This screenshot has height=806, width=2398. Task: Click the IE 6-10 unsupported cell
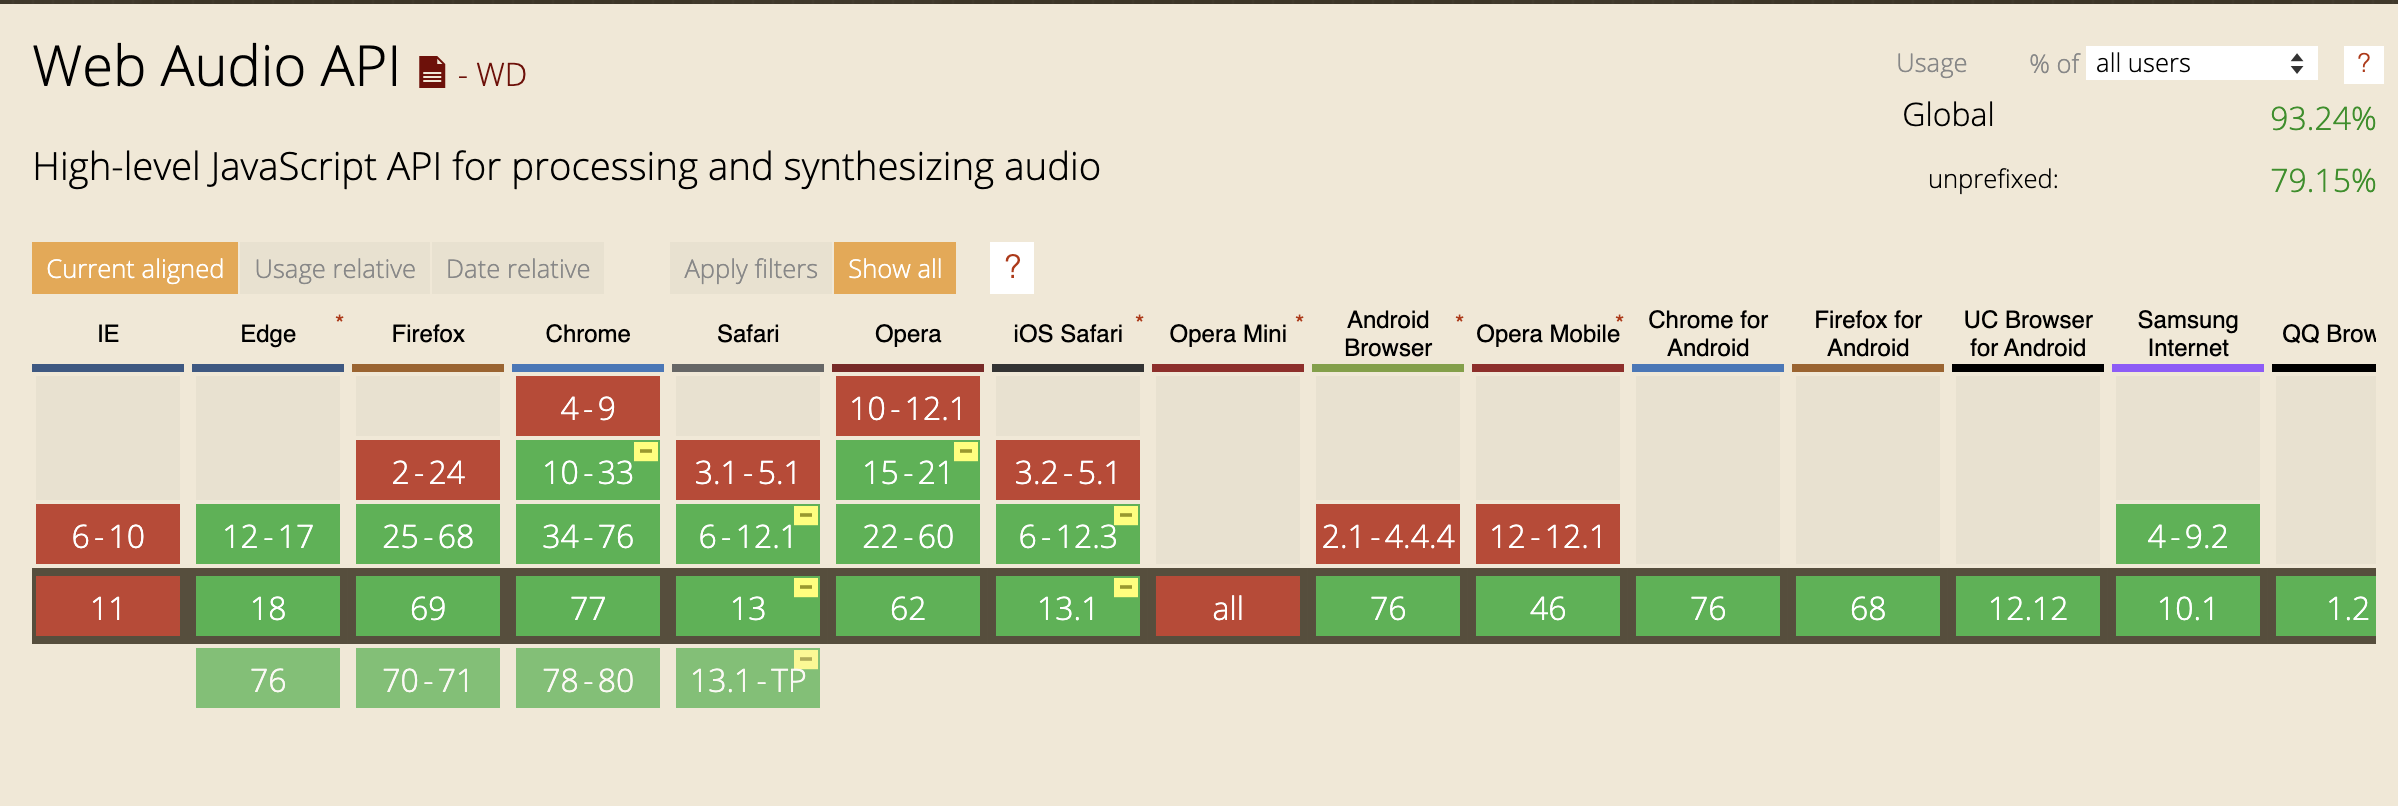[108, 535]
